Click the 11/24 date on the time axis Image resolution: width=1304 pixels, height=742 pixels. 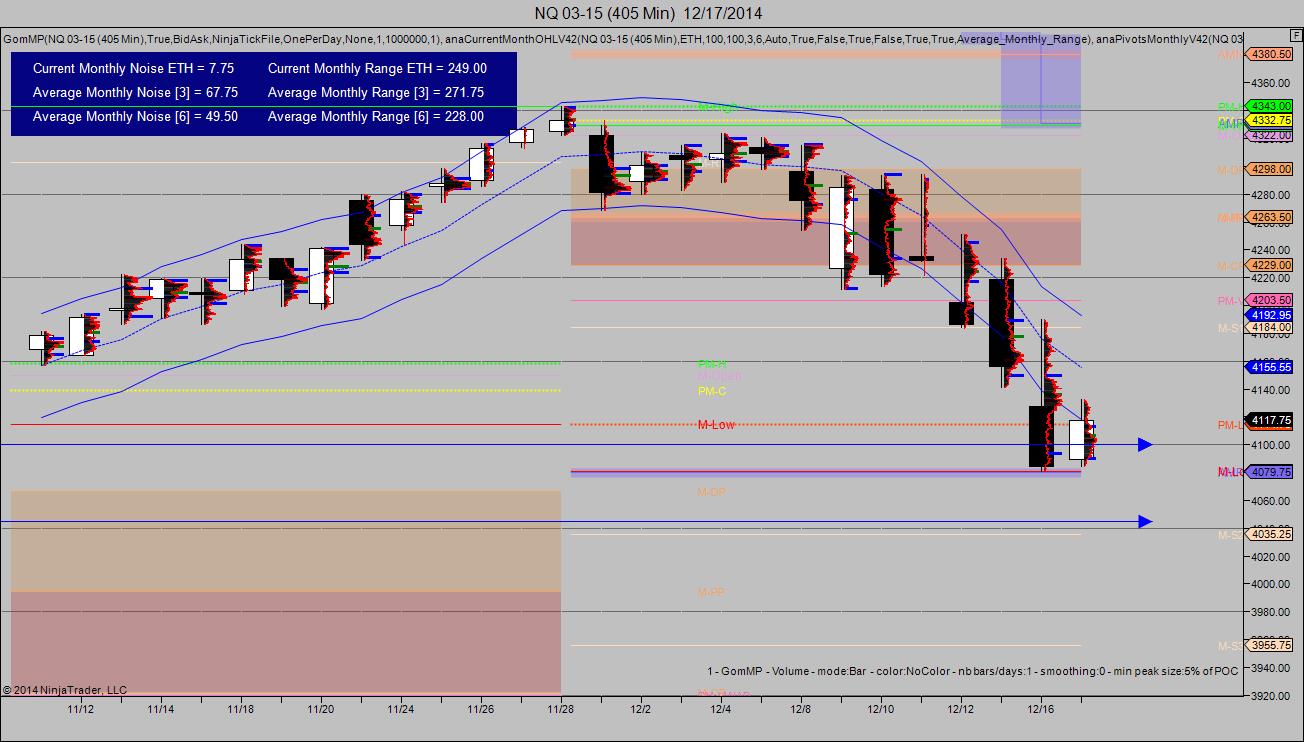click(x=400, y=709)
